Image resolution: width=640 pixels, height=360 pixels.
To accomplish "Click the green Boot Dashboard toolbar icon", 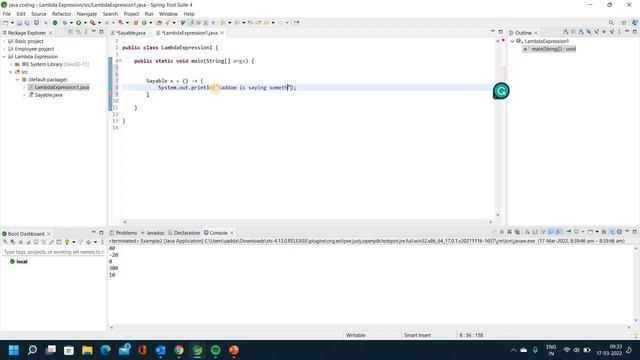I will [55, 23].
